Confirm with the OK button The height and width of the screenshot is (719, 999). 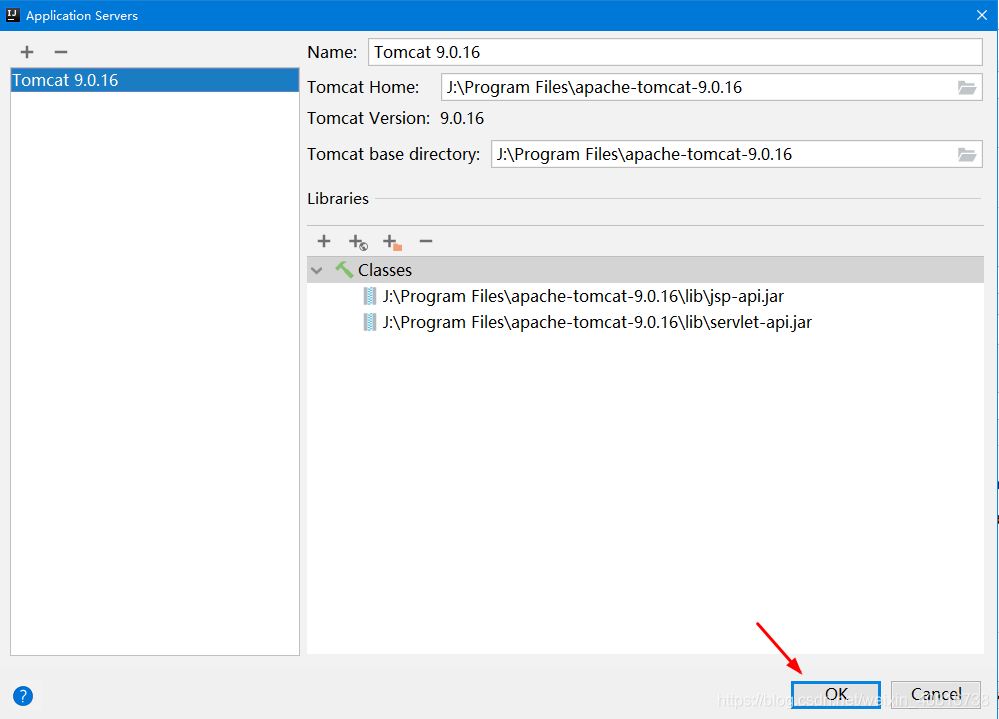coord(836,694)
